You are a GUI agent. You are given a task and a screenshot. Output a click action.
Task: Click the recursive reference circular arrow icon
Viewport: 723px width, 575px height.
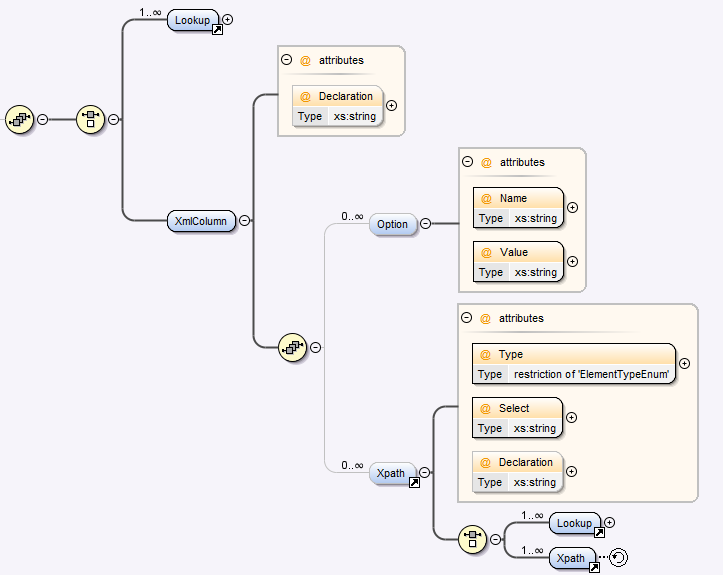tap(618, 557)
